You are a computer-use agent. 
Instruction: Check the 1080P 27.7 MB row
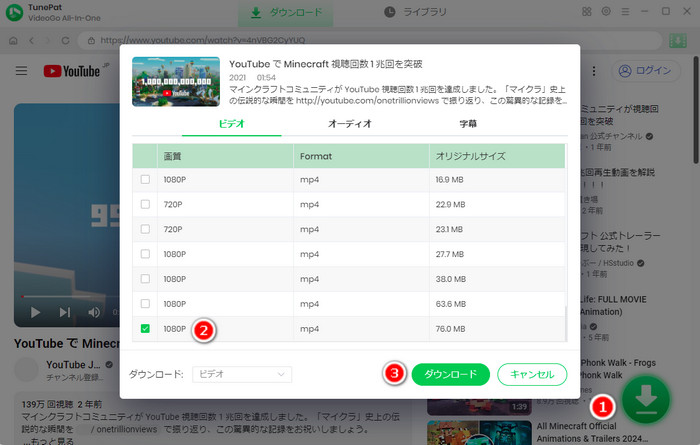(145, 254)
